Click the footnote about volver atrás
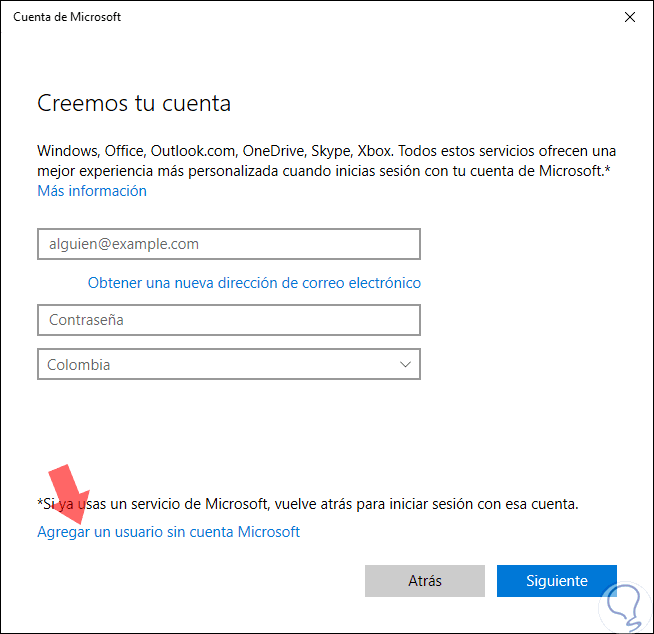 [308, 504]
